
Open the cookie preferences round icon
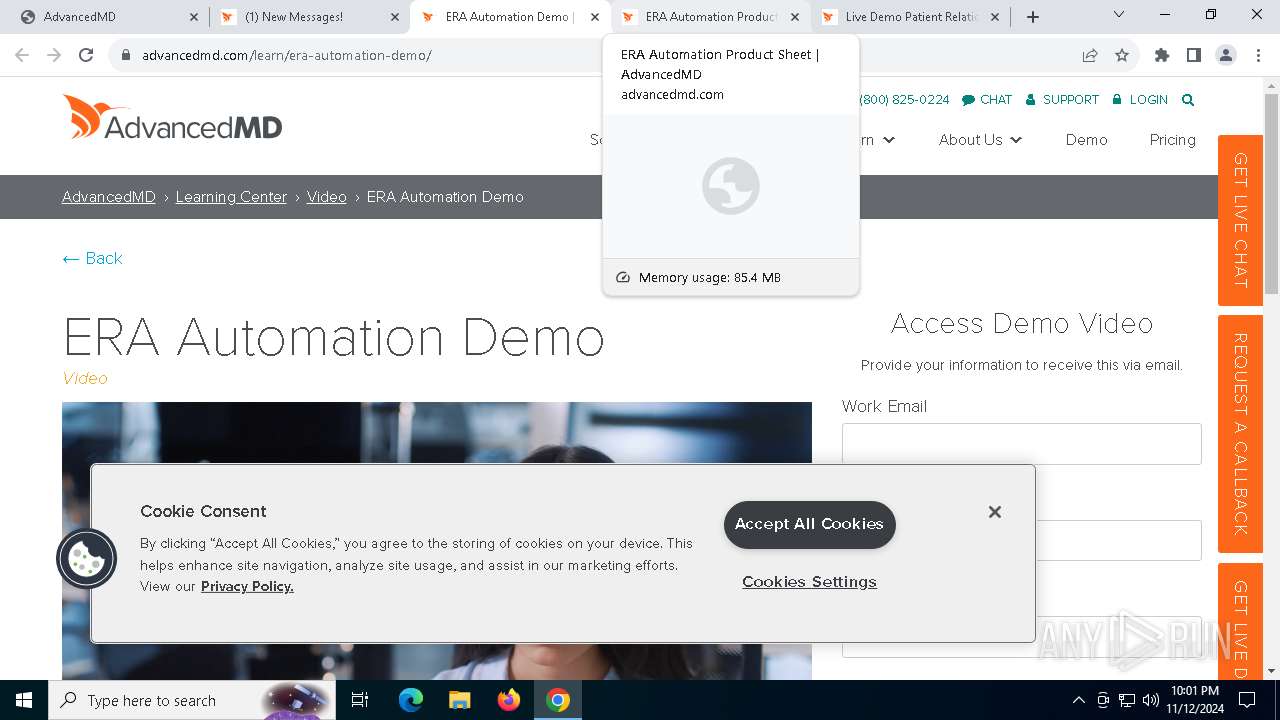pos(87,558)
